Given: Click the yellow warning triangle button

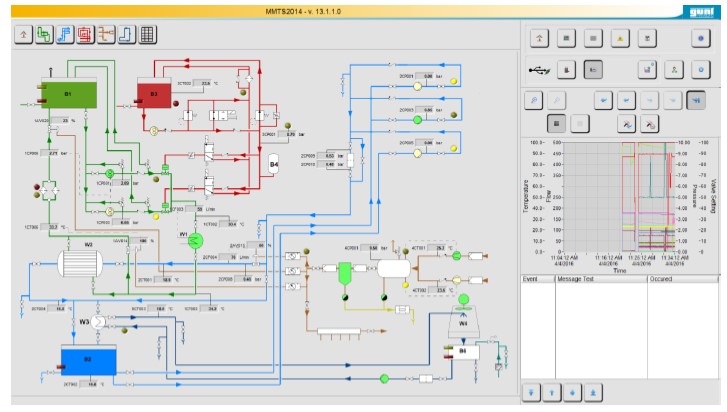Looking at the screenshot, I should click(x=620, y=38).
